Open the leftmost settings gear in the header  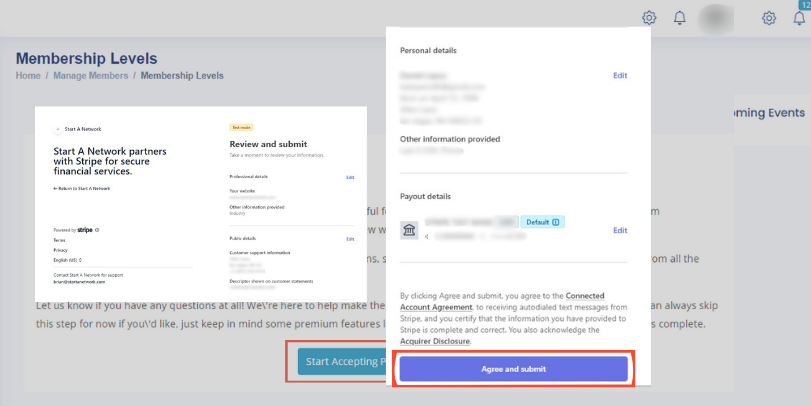click(649, 18)
